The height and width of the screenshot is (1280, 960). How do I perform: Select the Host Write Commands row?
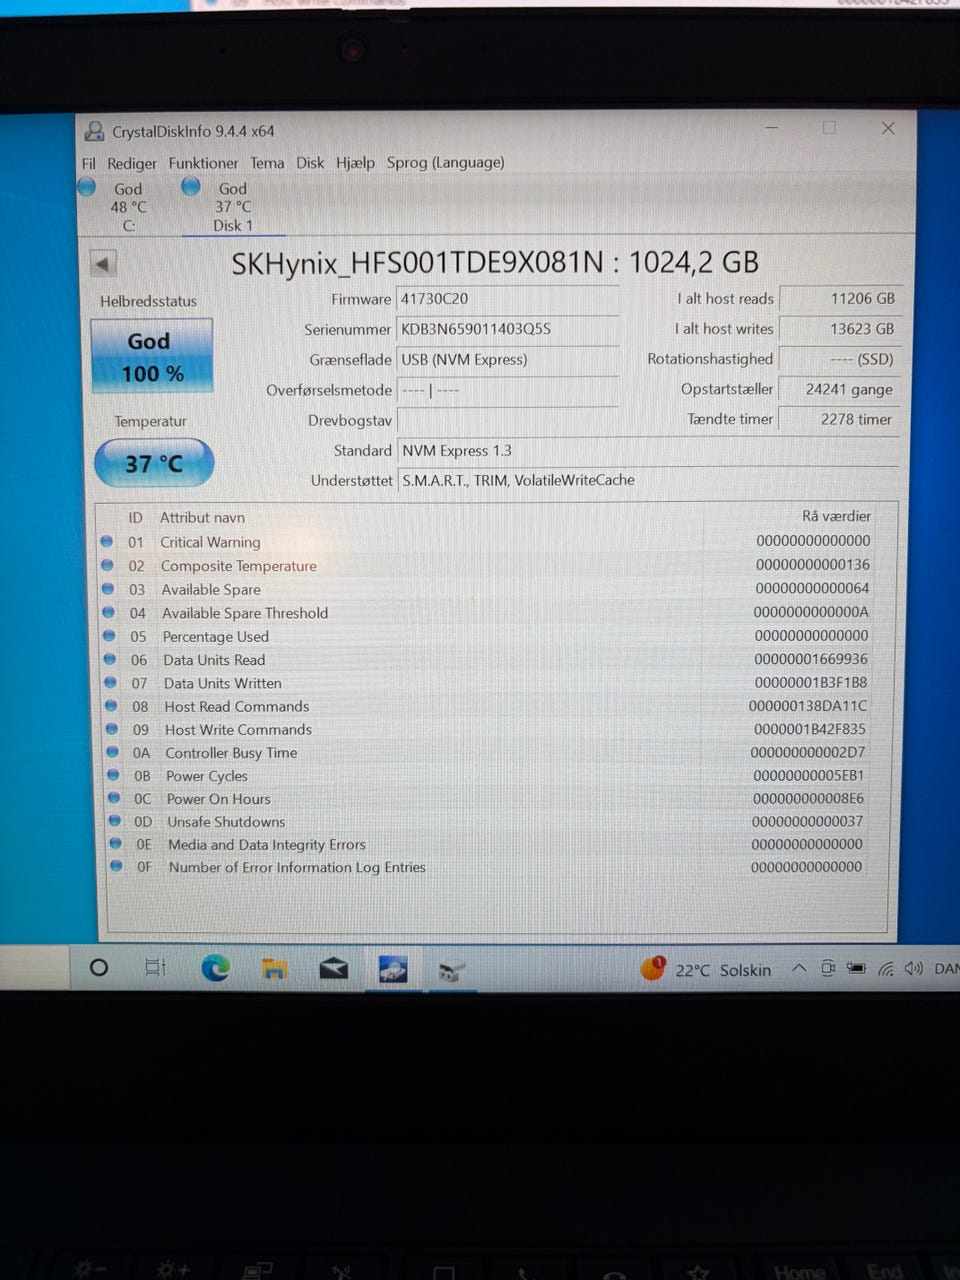coord(488,729)
